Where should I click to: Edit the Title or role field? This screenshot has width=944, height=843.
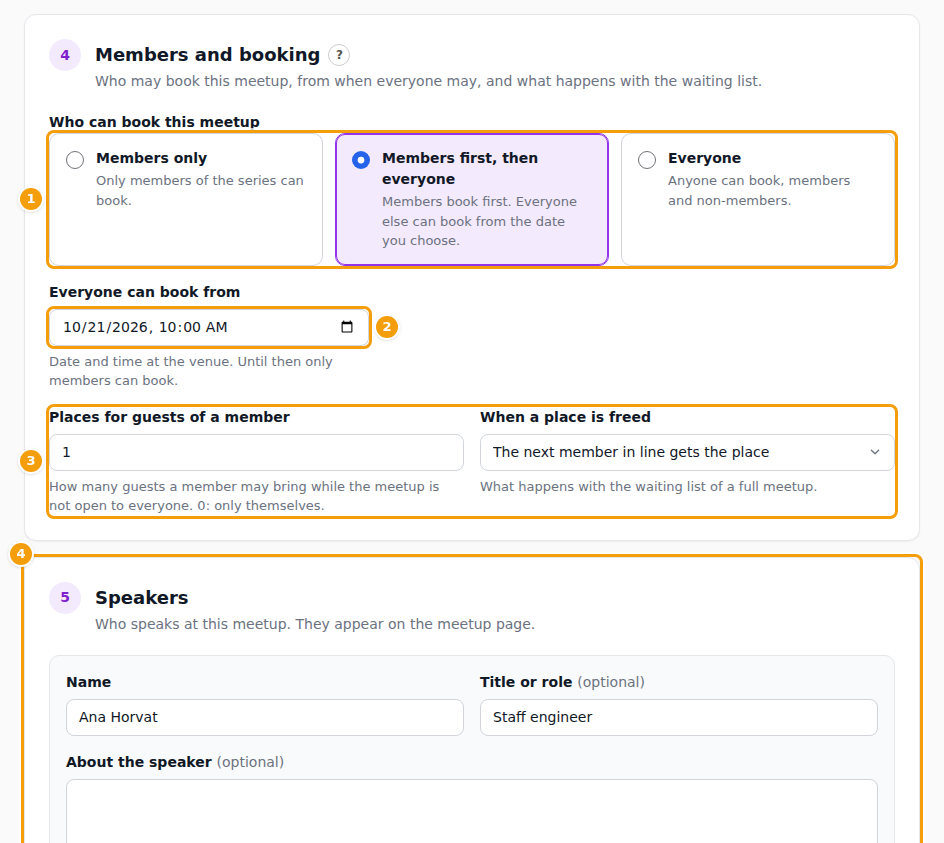[x=678, y=717]
